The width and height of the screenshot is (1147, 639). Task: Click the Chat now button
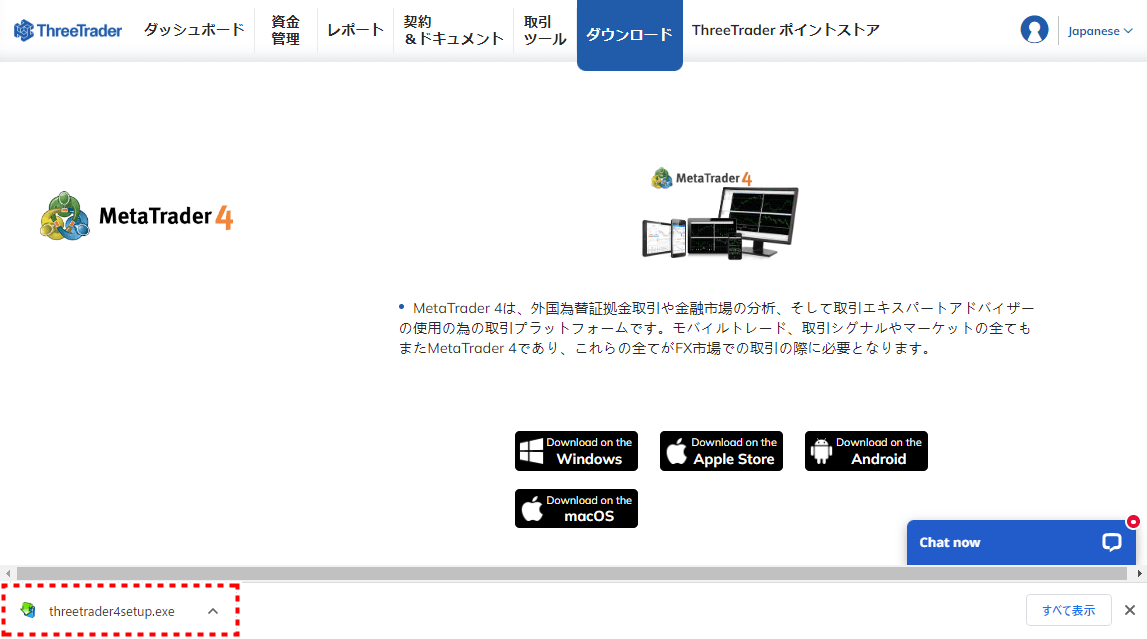point(1021,542)
